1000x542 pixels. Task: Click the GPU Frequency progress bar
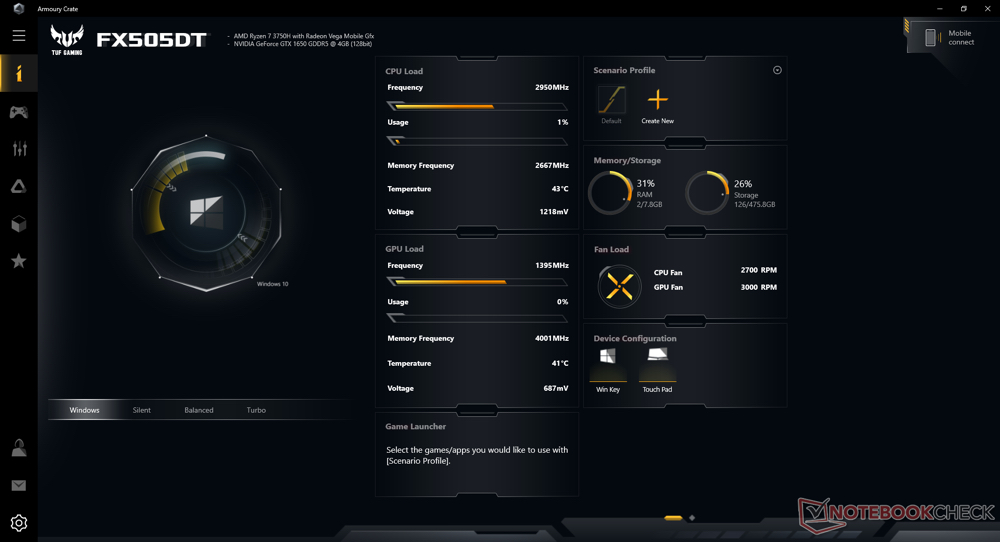[477, 281]
